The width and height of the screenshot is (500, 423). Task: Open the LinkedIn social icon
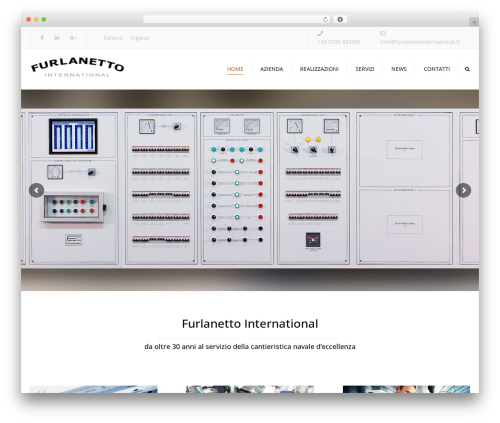pos(57,38)
